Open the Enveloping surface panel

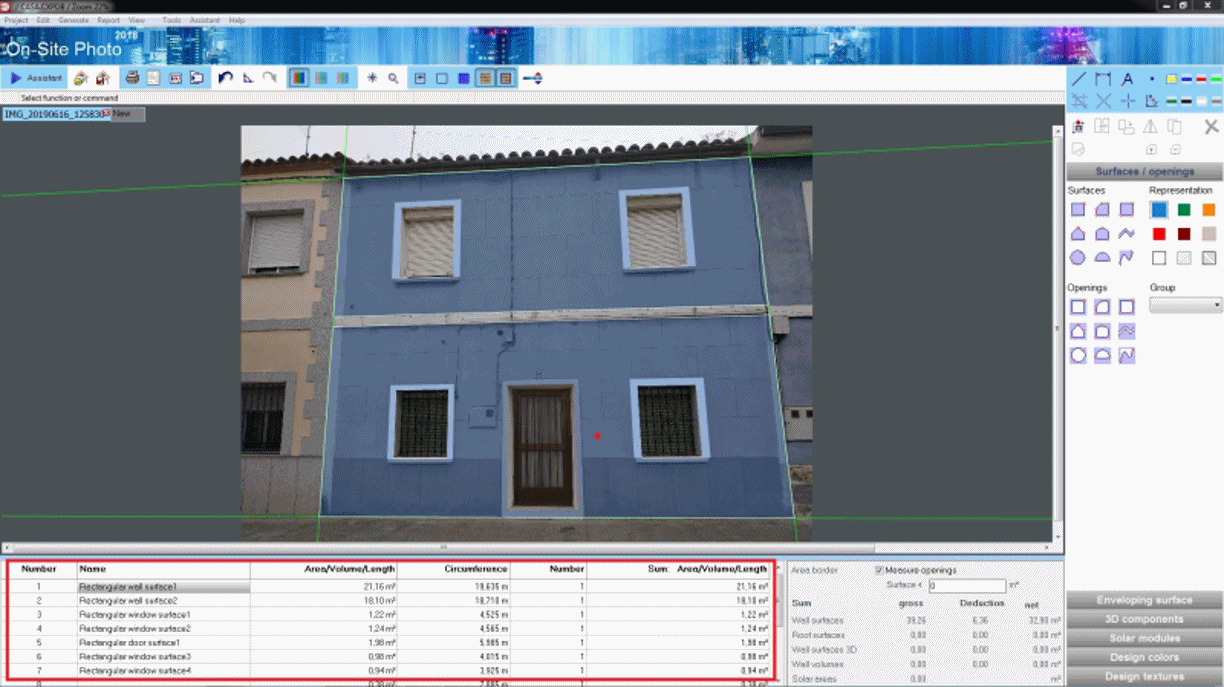[x=1144, y=600]
